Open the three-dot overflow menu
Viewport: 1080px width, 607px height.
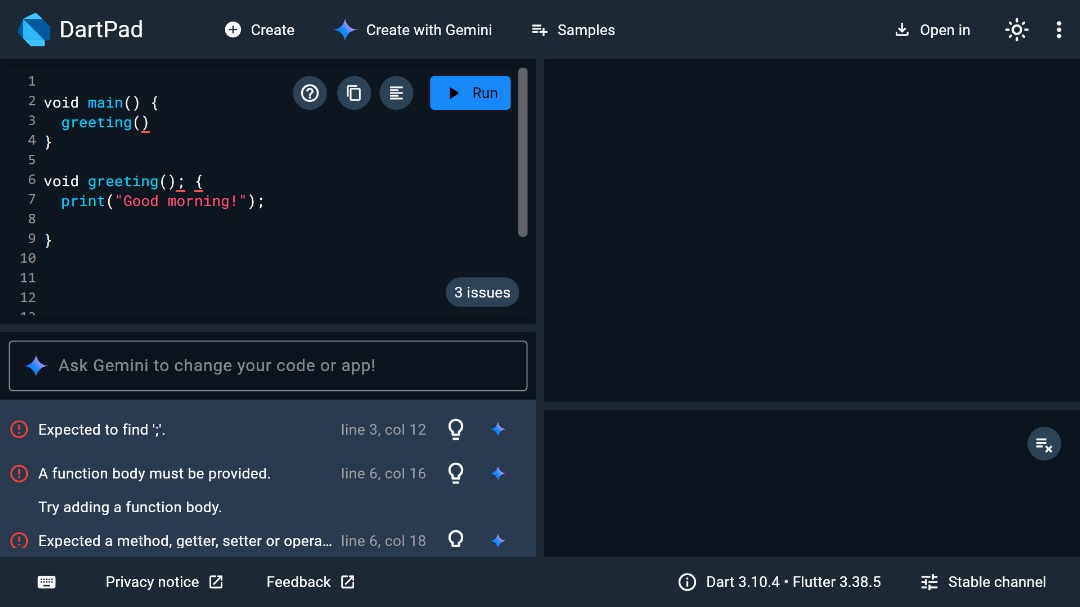(1059, 30)
